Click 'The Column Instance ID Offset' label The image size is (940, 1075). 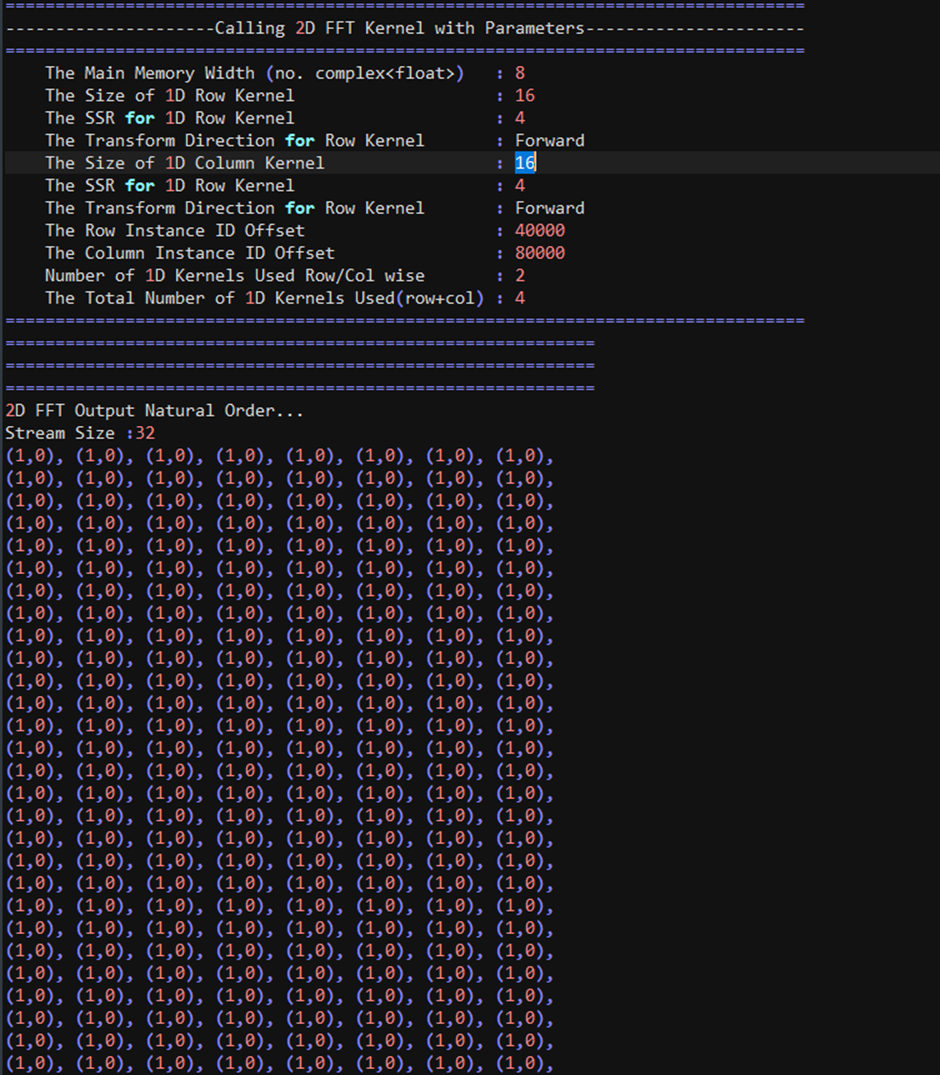click(x=189, y=253)
